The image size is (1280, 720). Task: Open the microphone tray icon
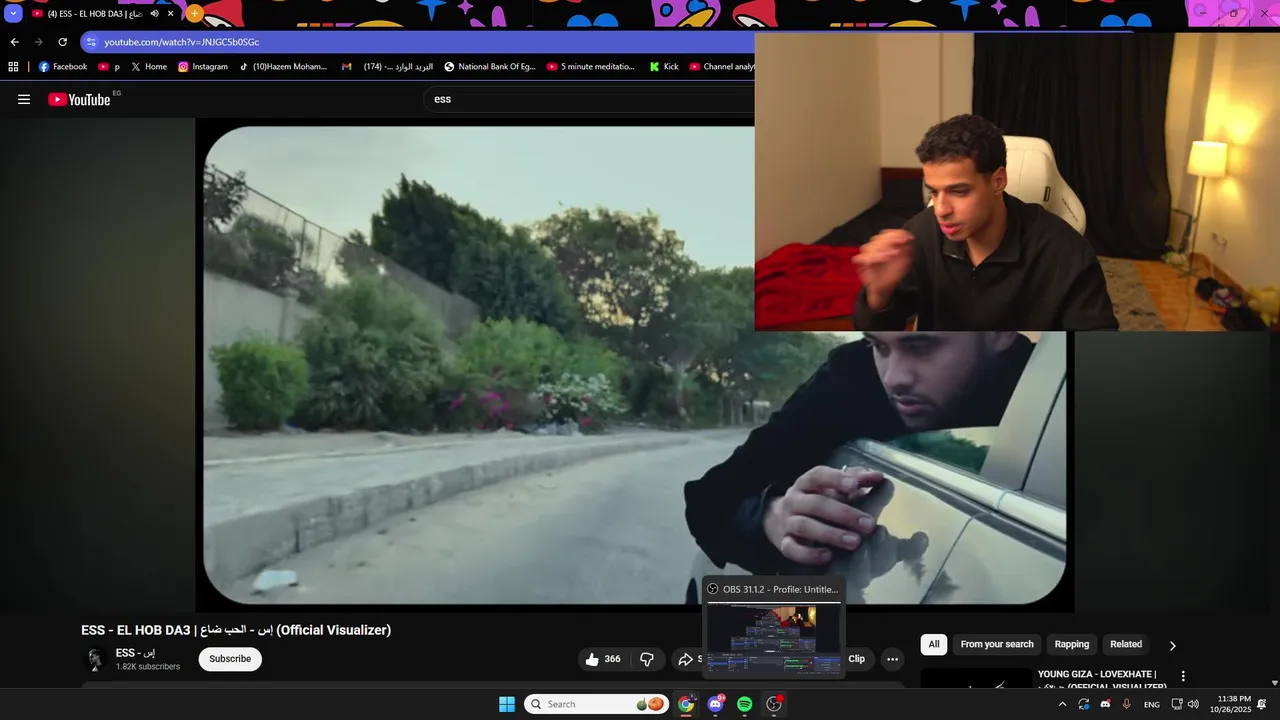click(1127, 704)
